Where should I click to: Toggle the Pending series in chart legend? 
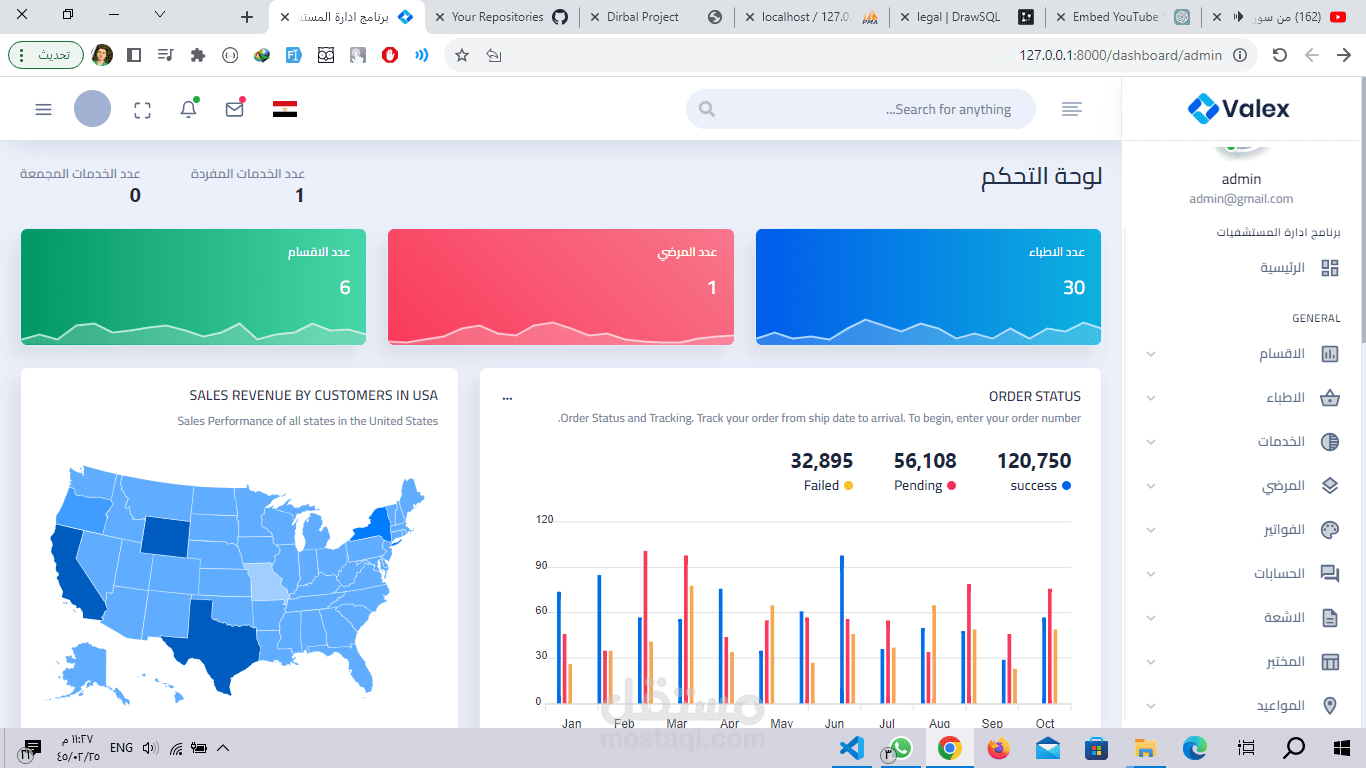point(925,486)
